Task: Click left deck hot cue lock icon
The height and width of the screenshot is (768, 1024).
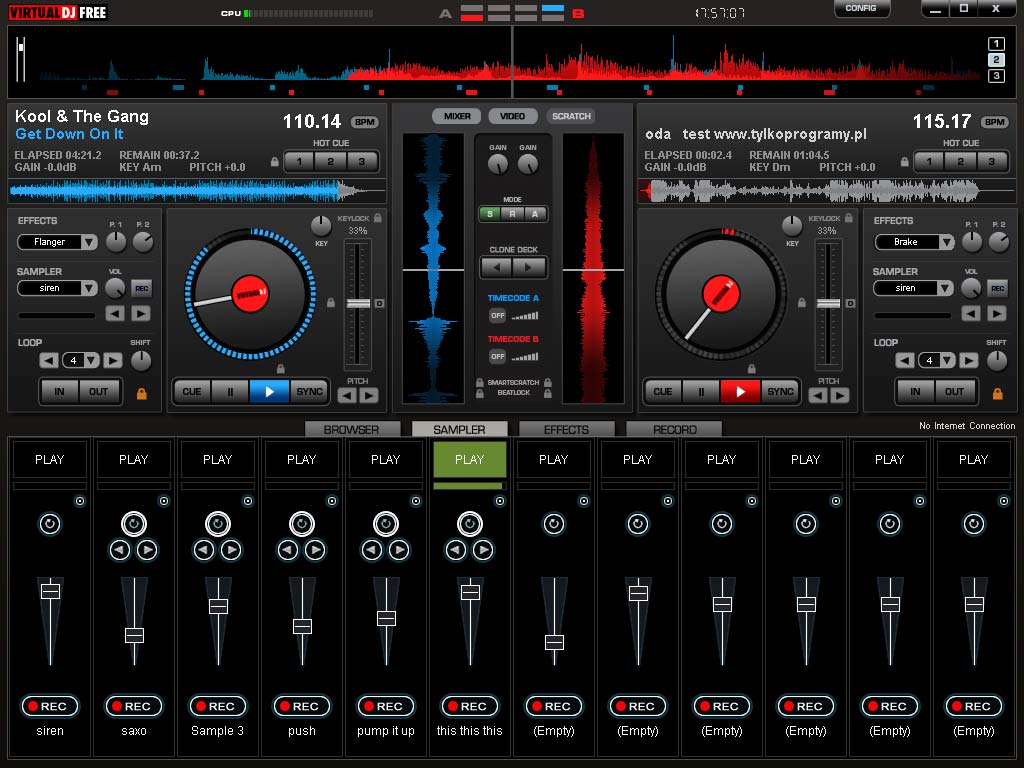Action: pos(275,161)
